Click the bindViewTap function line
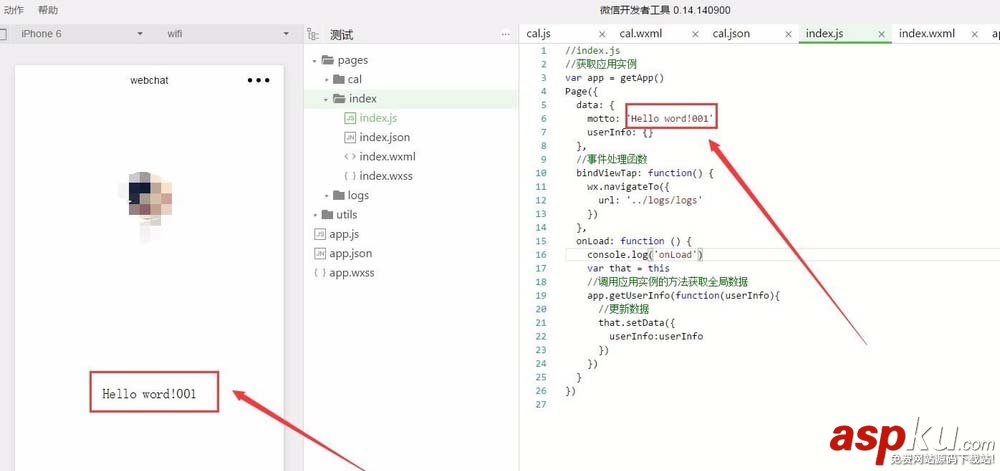The width and height of the screenshot is (1000, 471). pos(645,173)
